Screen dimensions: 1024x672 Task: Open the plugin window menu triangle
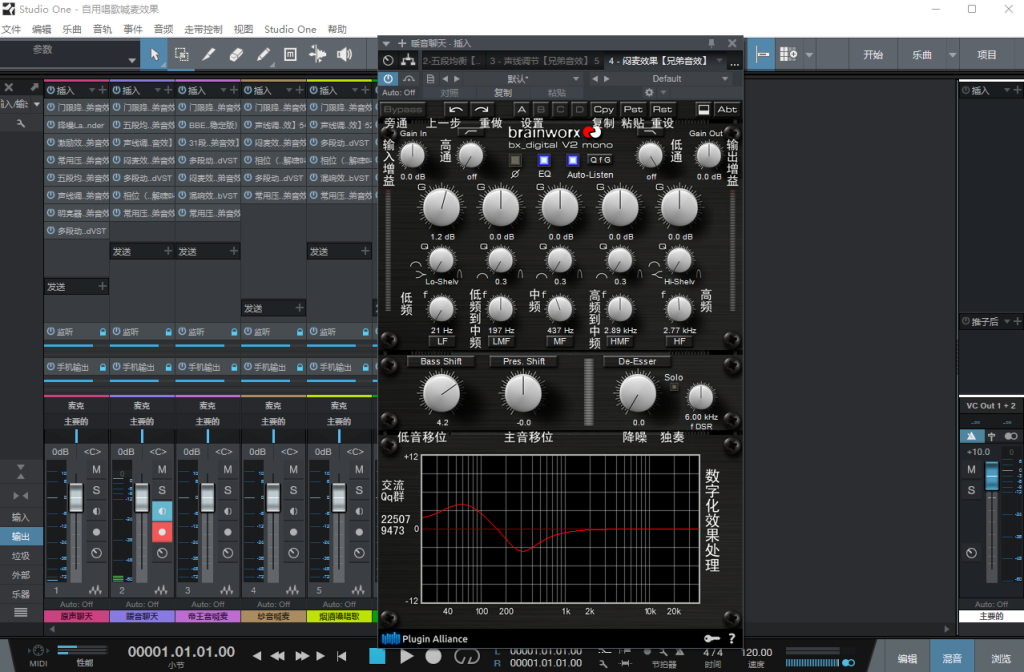coord(386,43)
